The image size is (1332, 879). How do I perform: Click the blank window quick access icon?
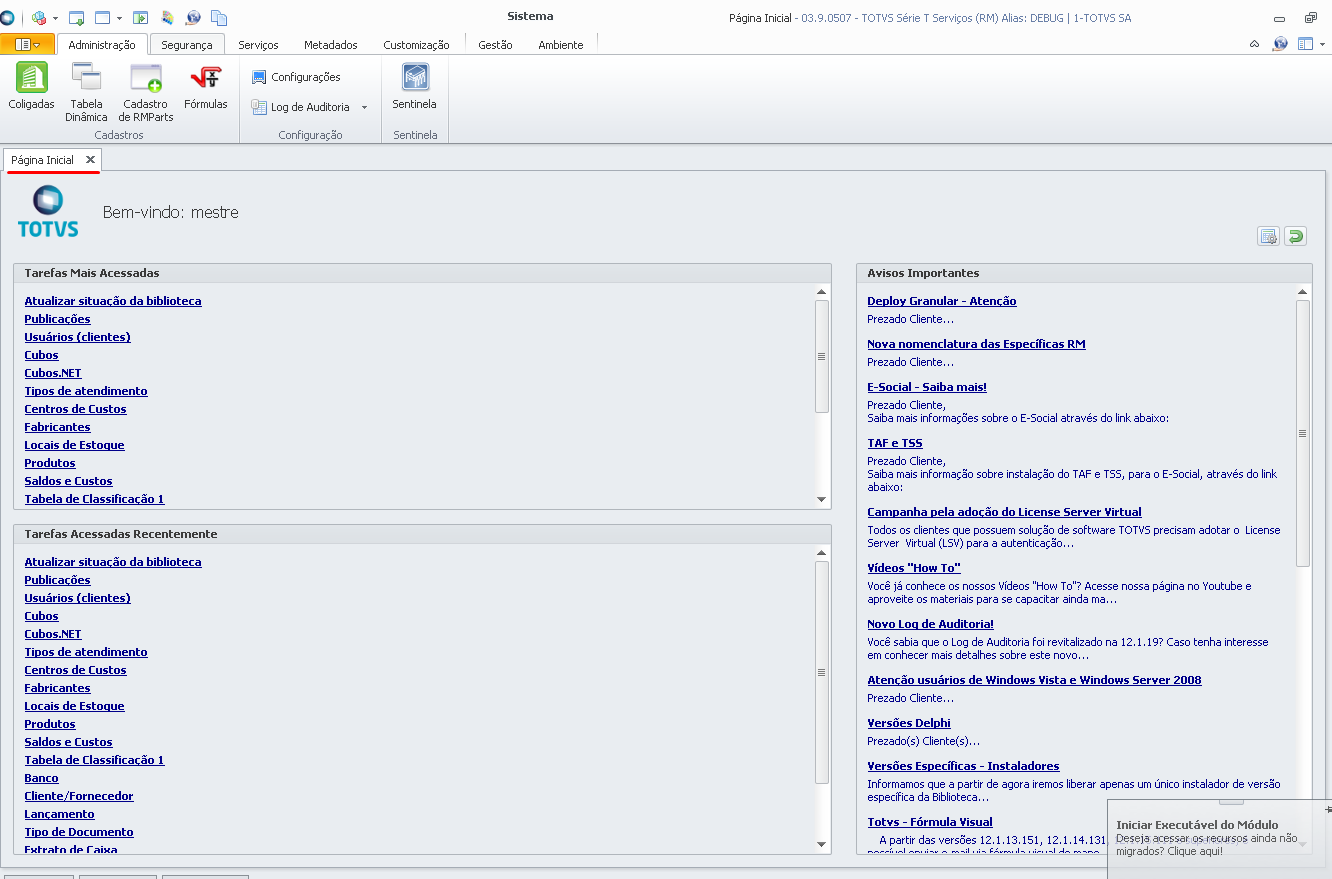click(x=102, y=18)
